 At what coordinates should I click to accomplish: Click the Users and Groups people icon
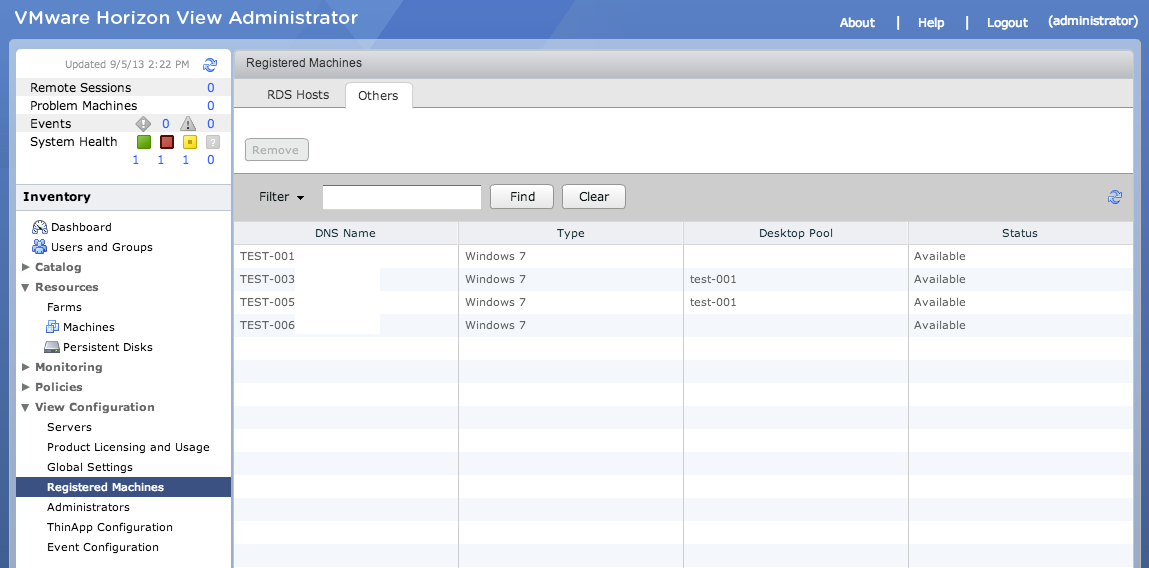tap(40, 247)
